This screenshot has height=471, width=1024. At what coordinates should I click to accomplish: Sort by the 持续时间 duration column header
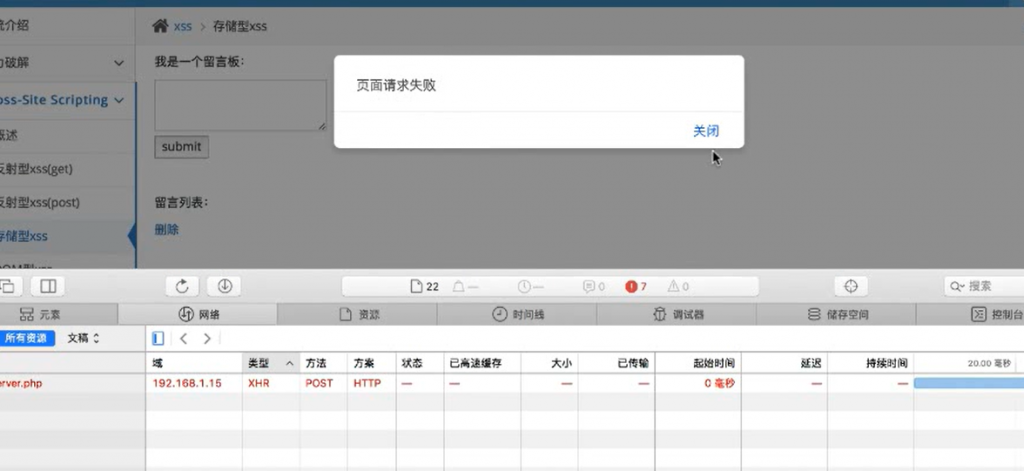coord(871,363)
